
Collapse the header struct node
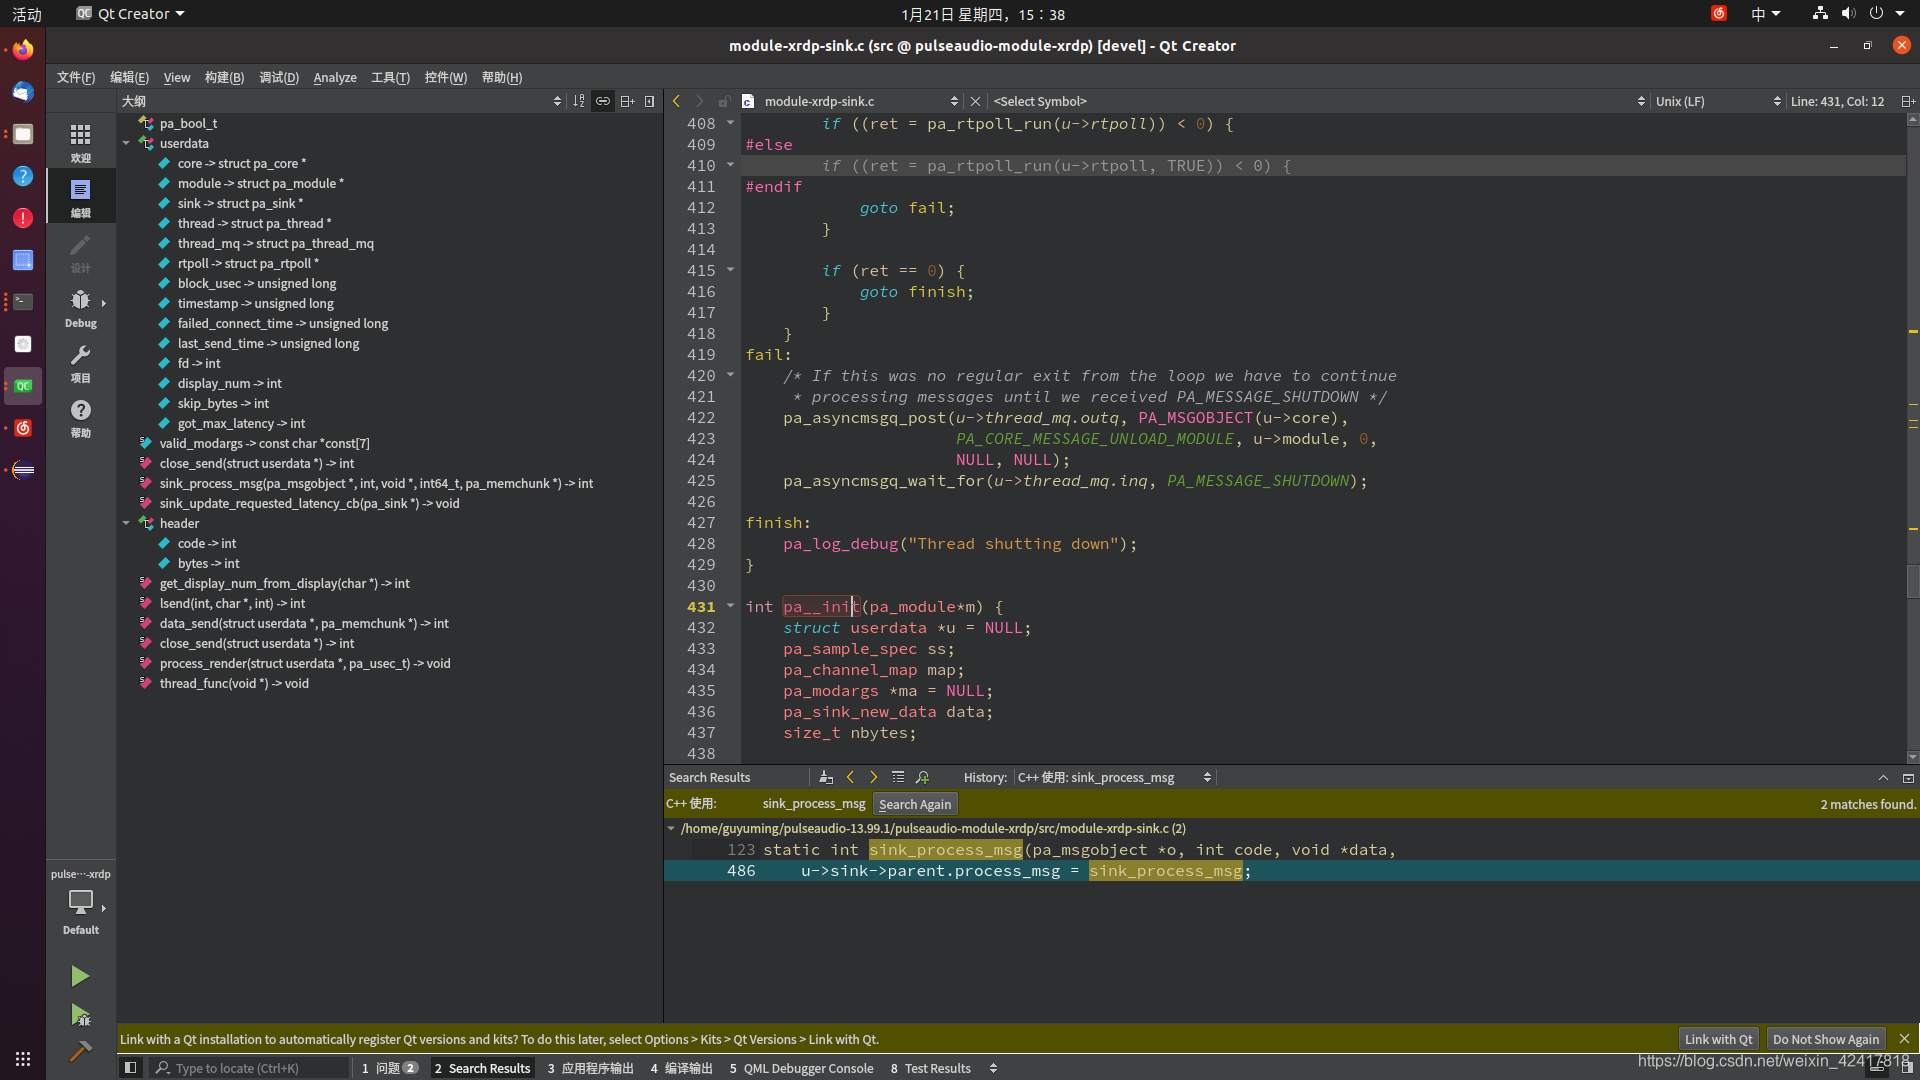pos(126,524)
